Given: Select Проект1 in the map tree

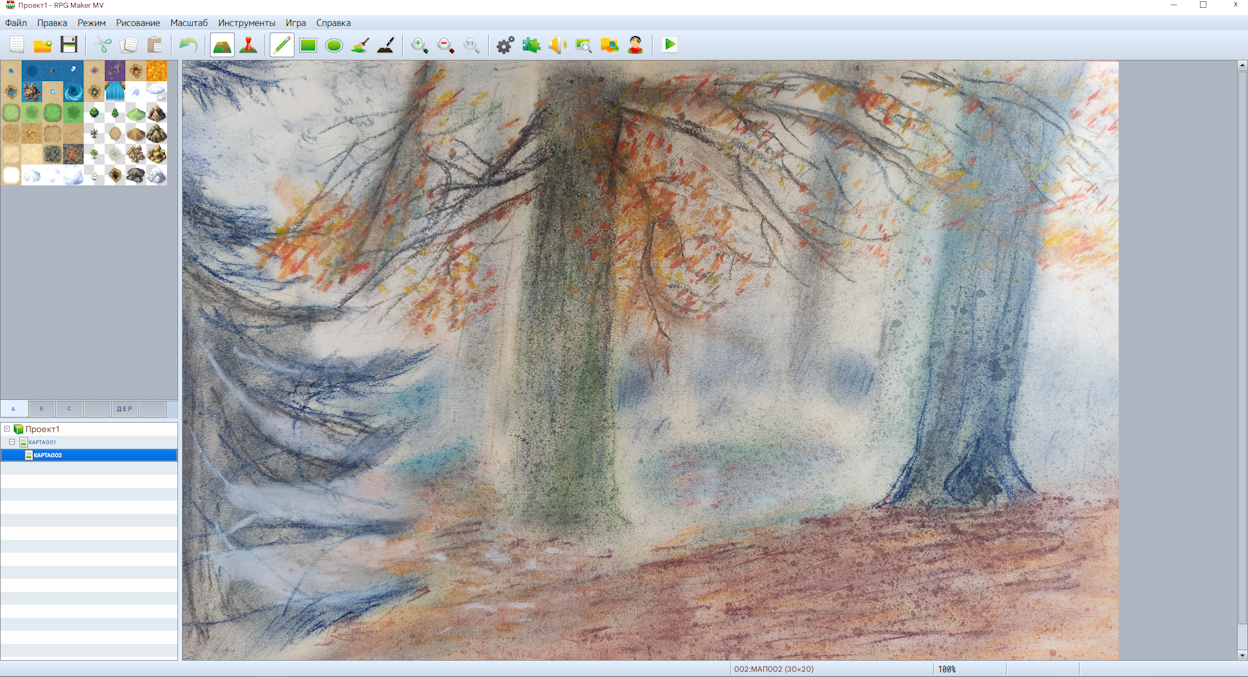Looking at the screenshot, I should [x=42, y=429].
